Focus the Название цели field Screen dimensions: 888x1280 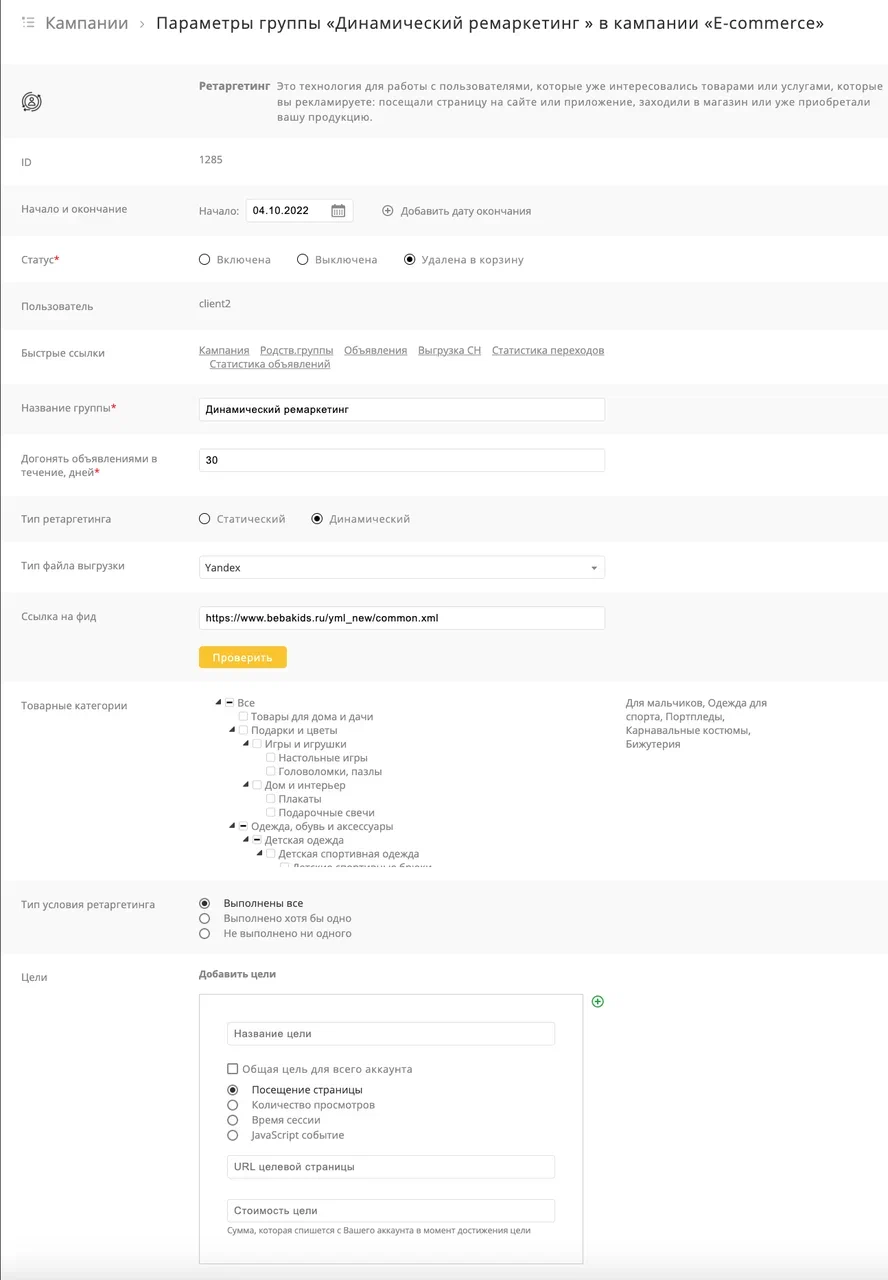point(391,1034)
